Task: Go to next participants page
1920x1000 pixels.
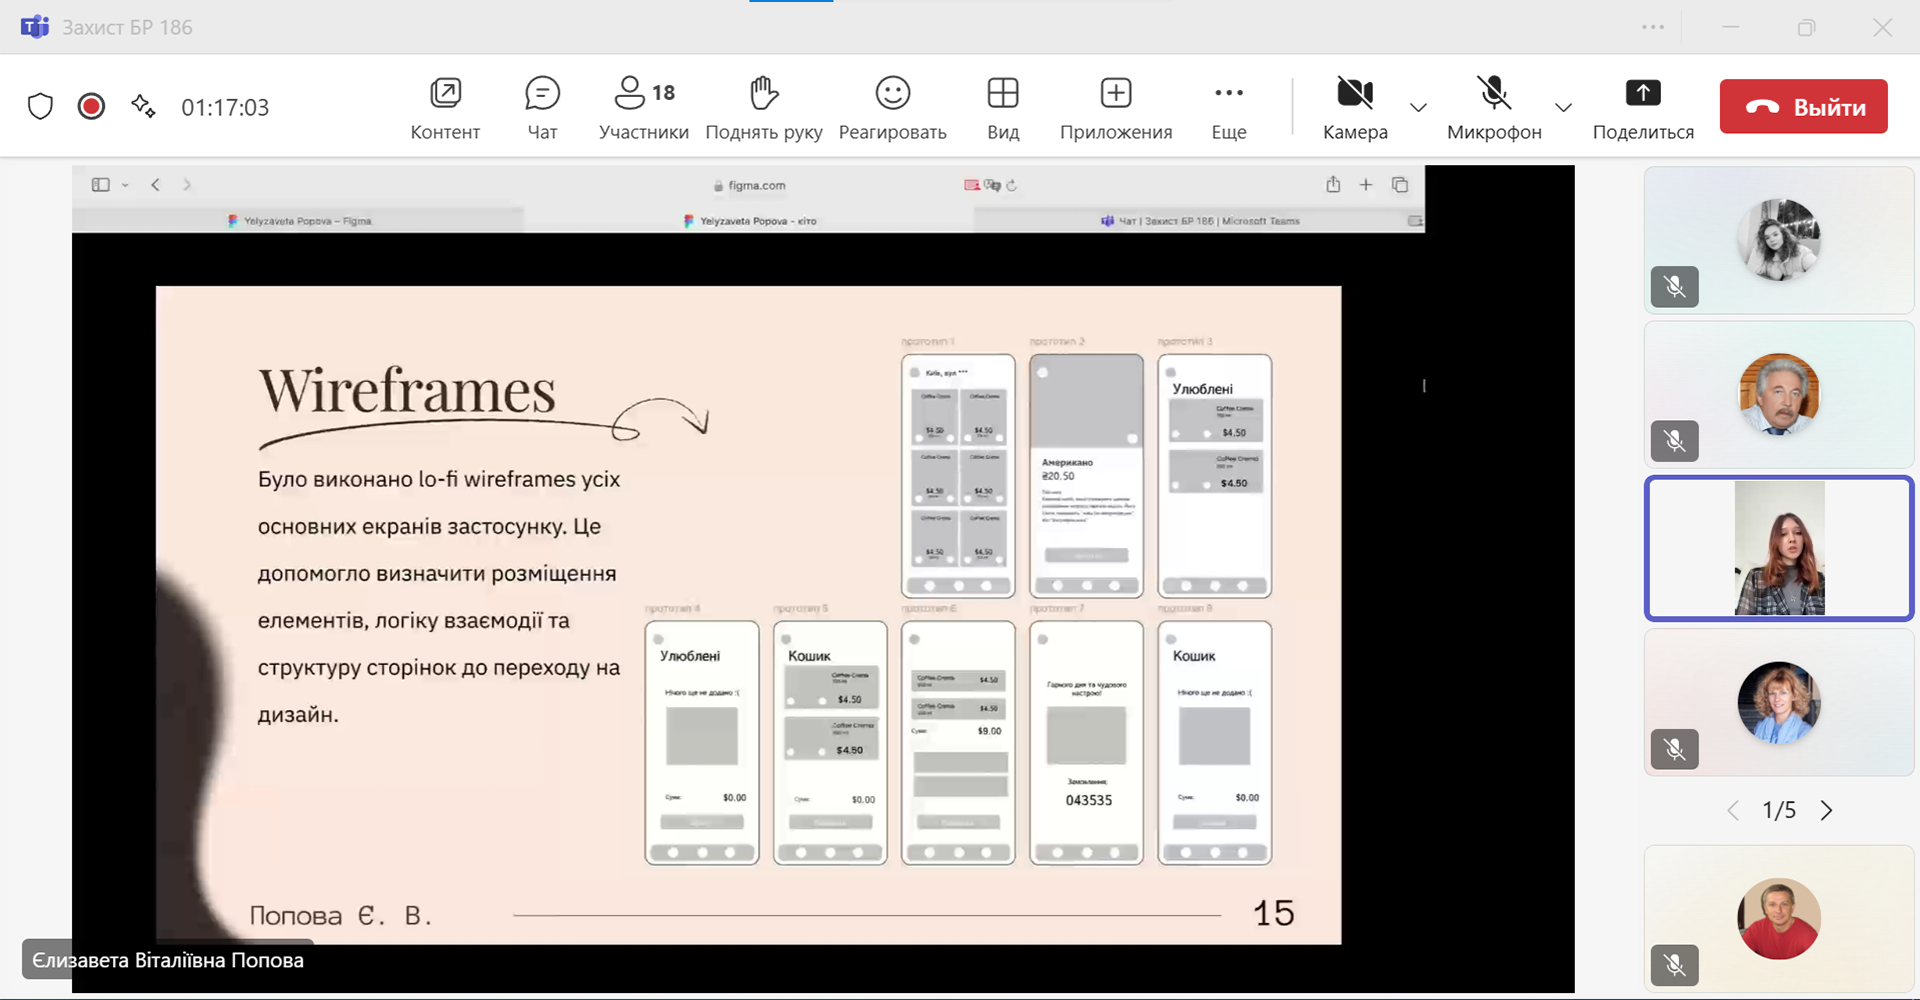Action: tap(1826, 810)
